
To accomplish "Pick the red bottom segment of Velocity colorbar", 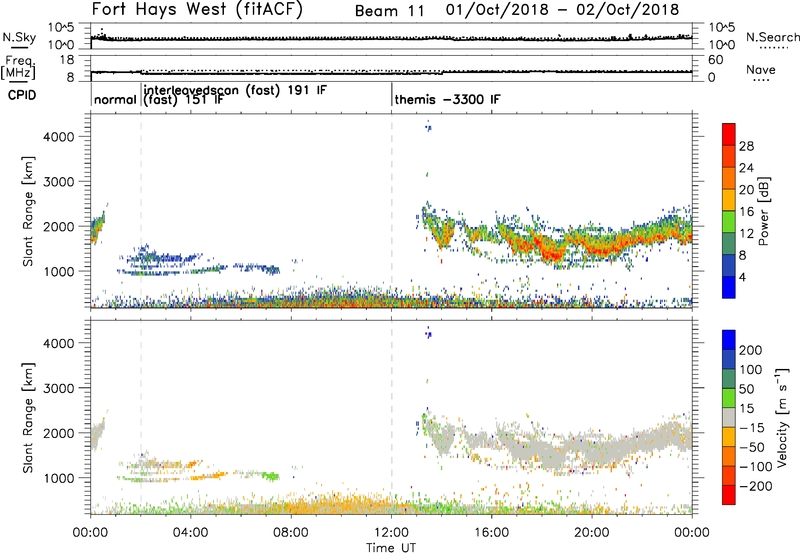I will click(729, 495).
